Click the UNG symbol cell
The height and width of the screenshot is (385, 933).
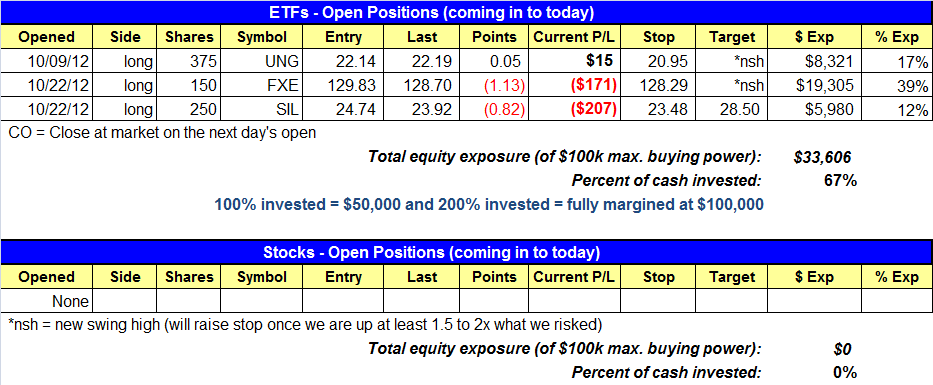(x=262, y=61)
